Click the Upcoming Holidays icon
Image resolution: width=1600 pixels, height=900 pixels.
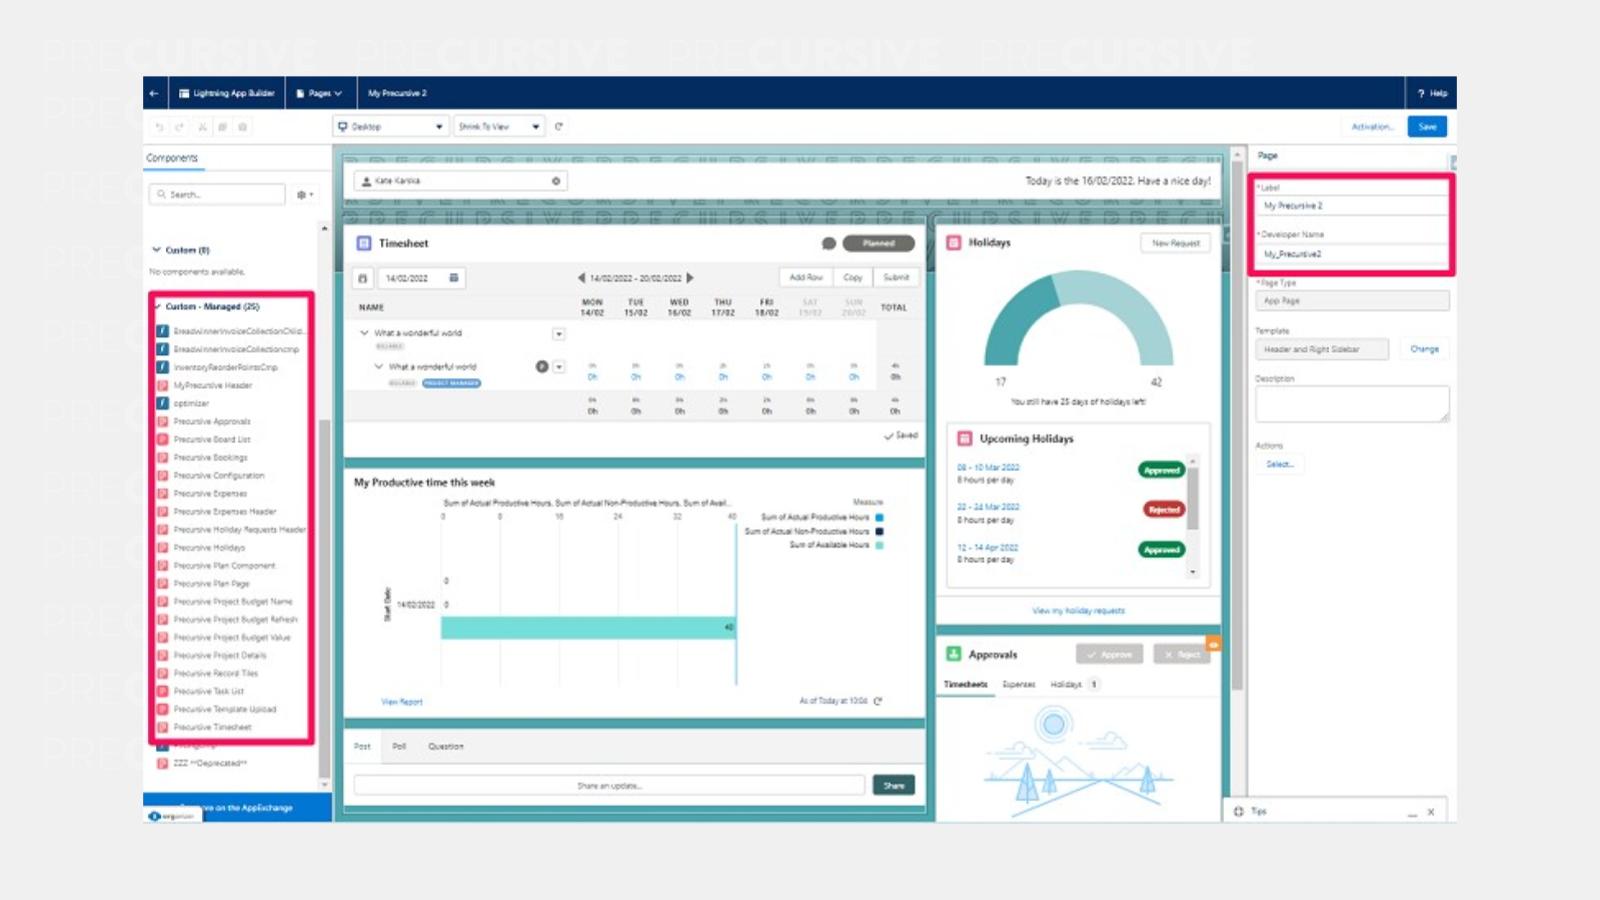965,438
